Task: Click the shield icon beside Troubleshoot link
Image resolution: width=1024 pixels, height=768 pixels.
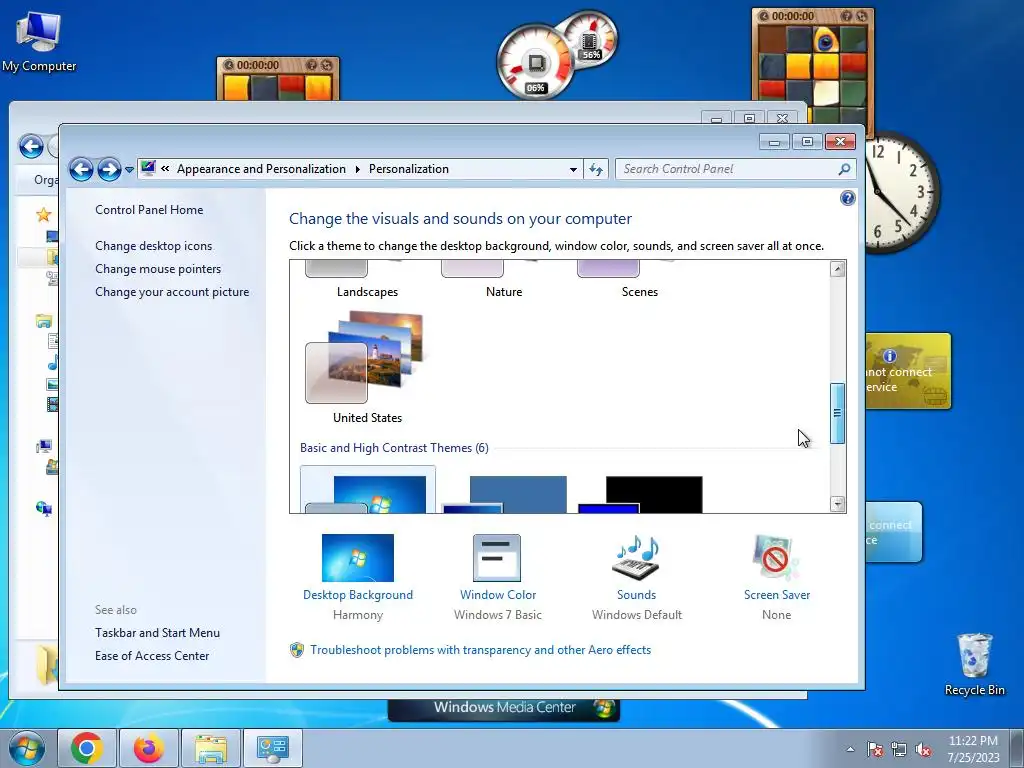Action: pyautogui.click(x=297, y=650)
